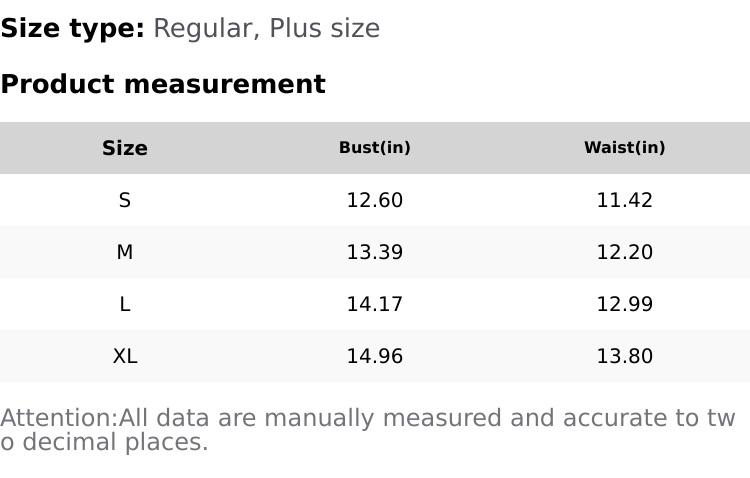750x478 pixels.
Task: Click the 'Size' column header
Action: point(125,148)
